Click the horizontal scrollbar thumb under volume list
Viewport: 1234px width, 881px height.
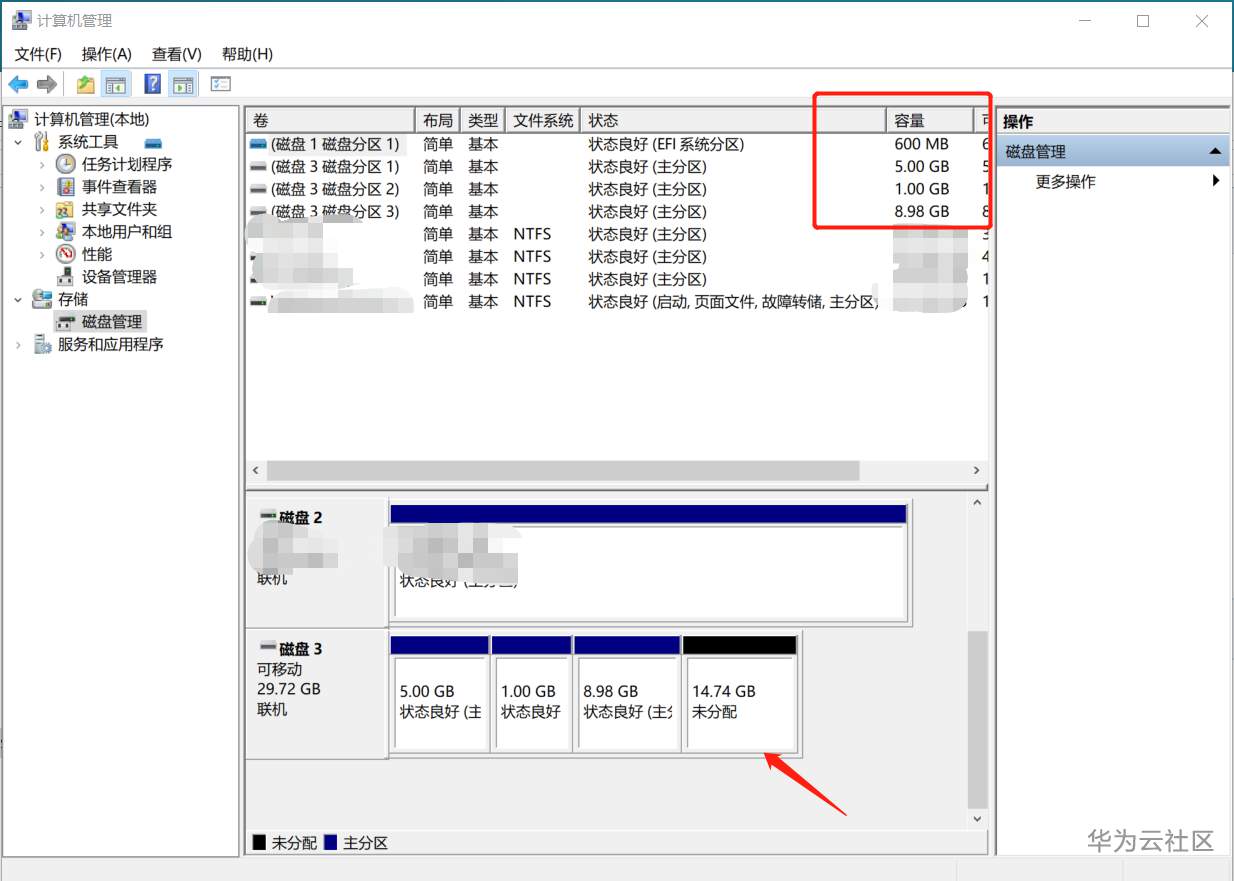pyautogui.click(x=563, y=470)
